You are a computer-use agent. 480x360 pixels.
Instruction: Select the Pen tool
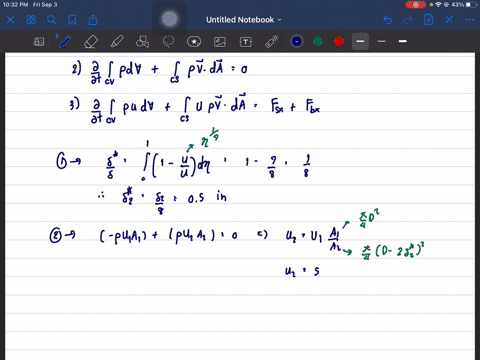pyautogui.click(x=65, y=42)
